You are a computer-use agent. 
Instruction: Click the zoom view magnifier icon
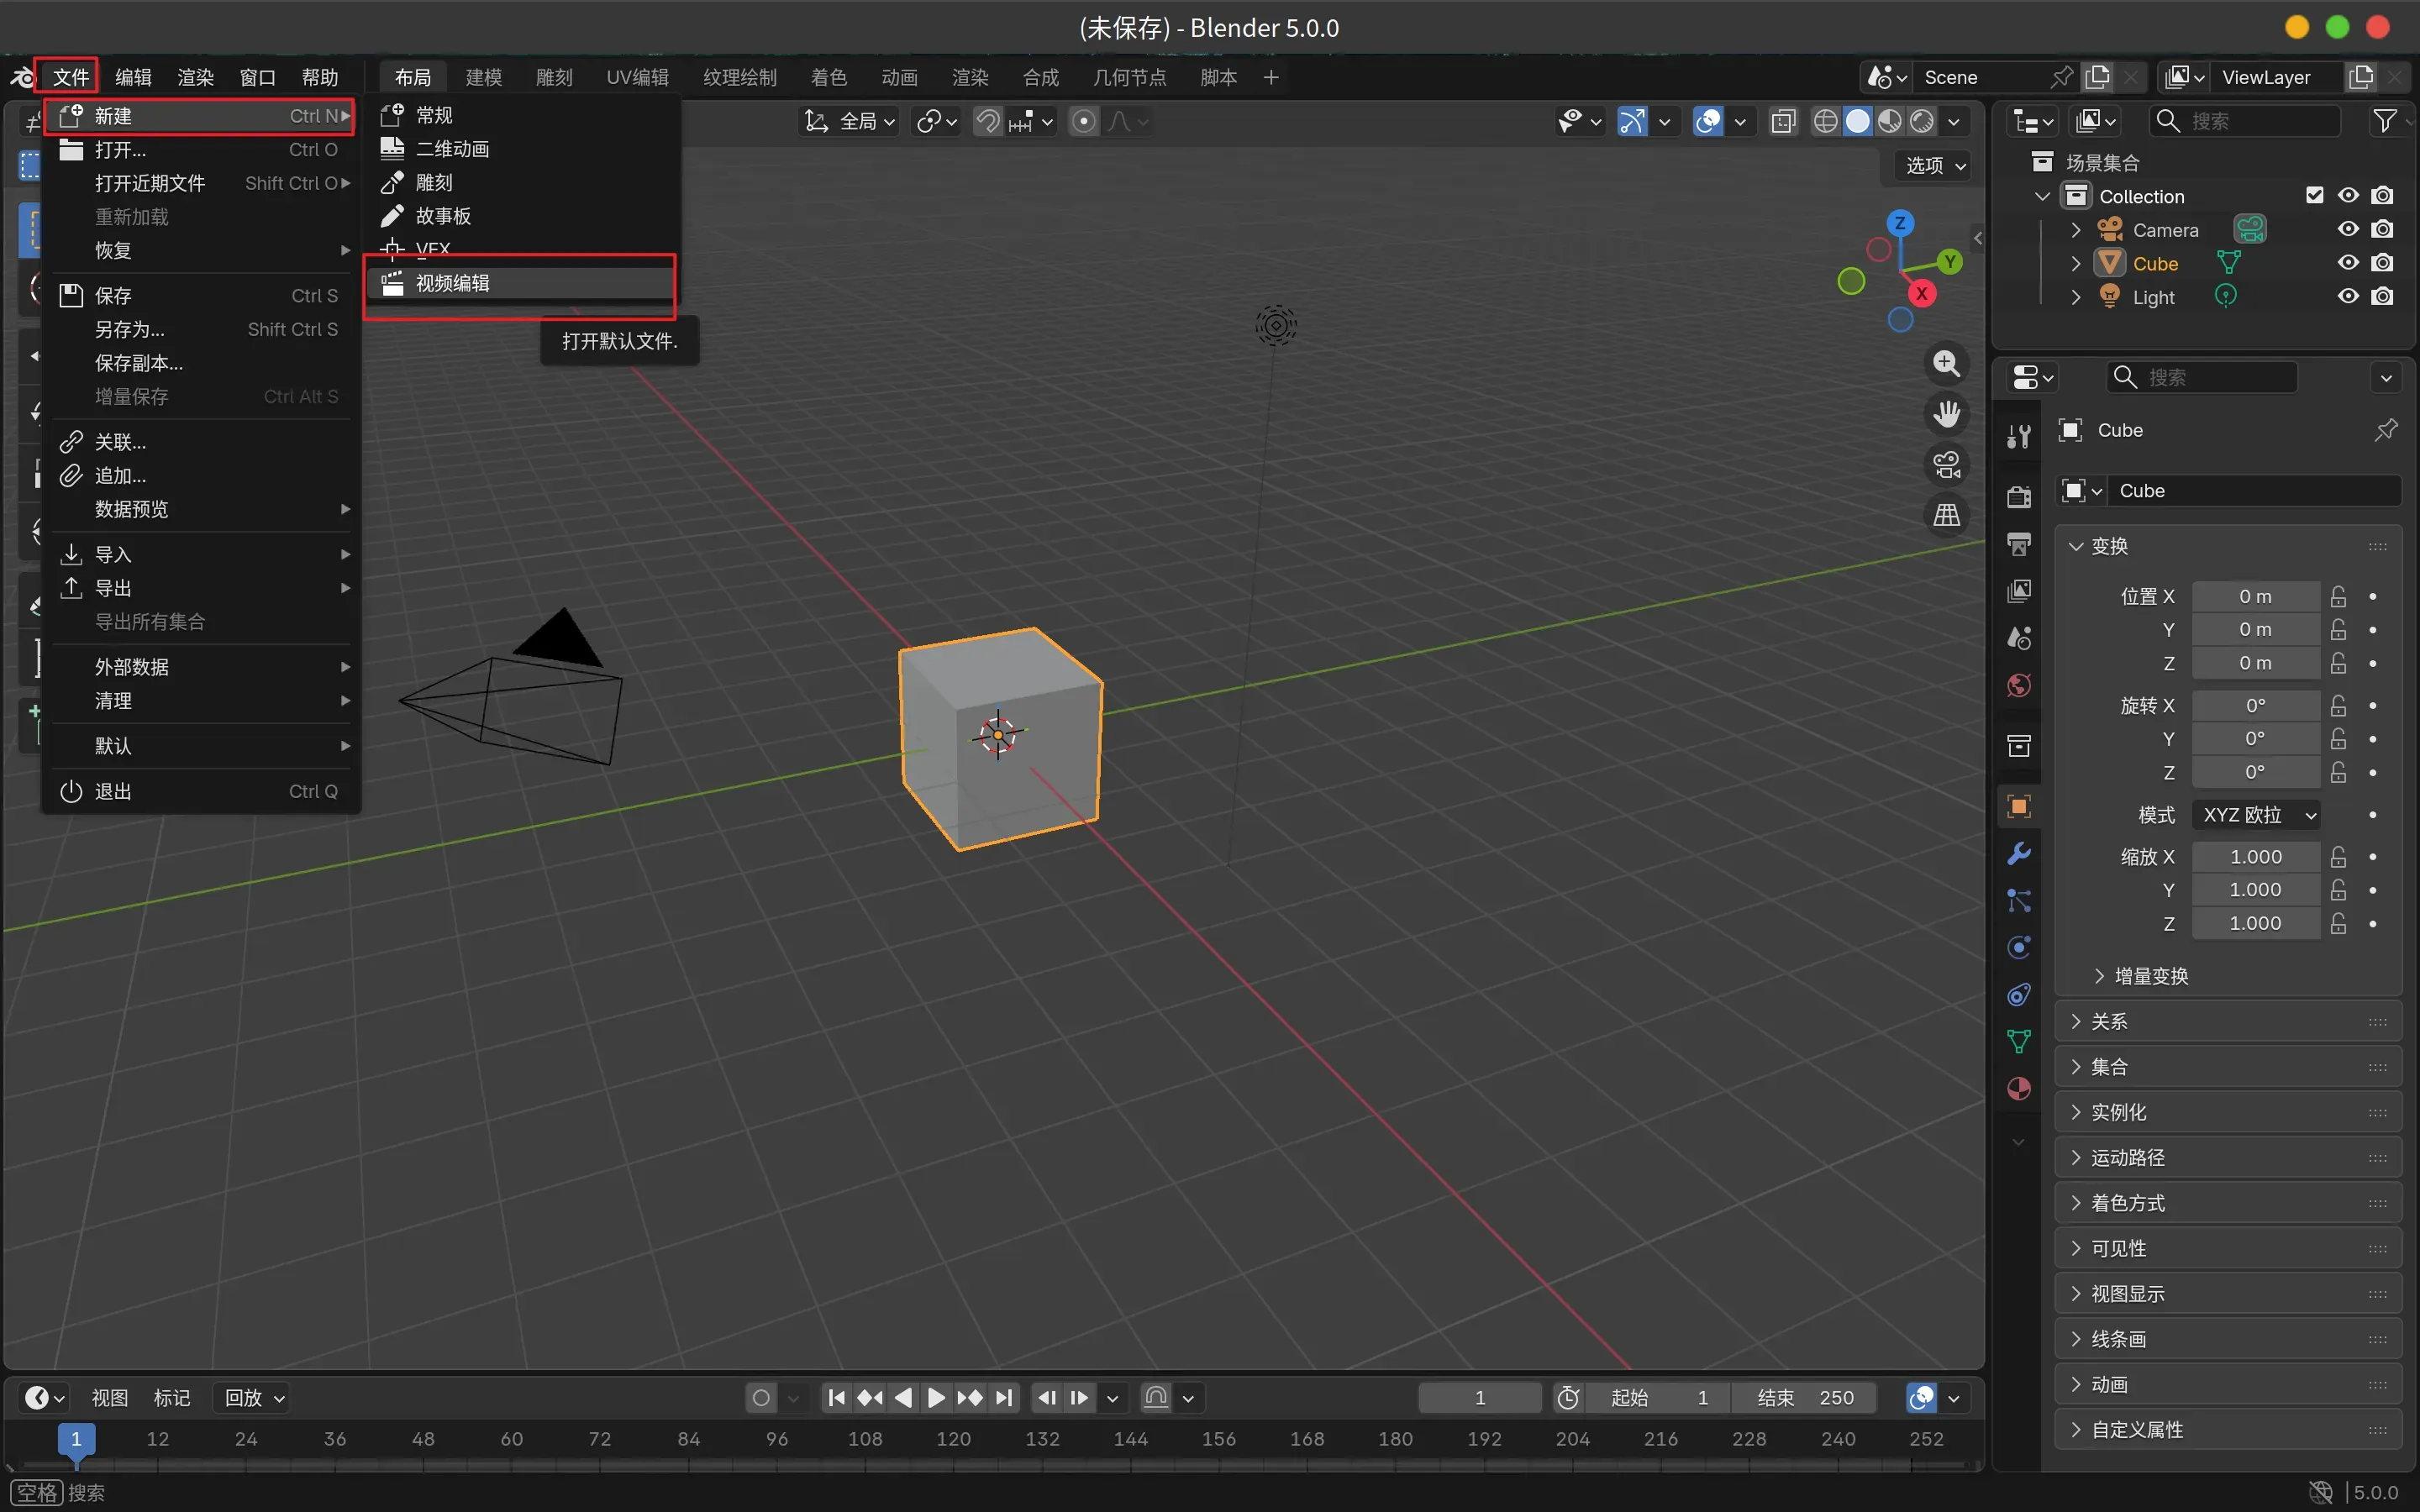pos(1946,364)
